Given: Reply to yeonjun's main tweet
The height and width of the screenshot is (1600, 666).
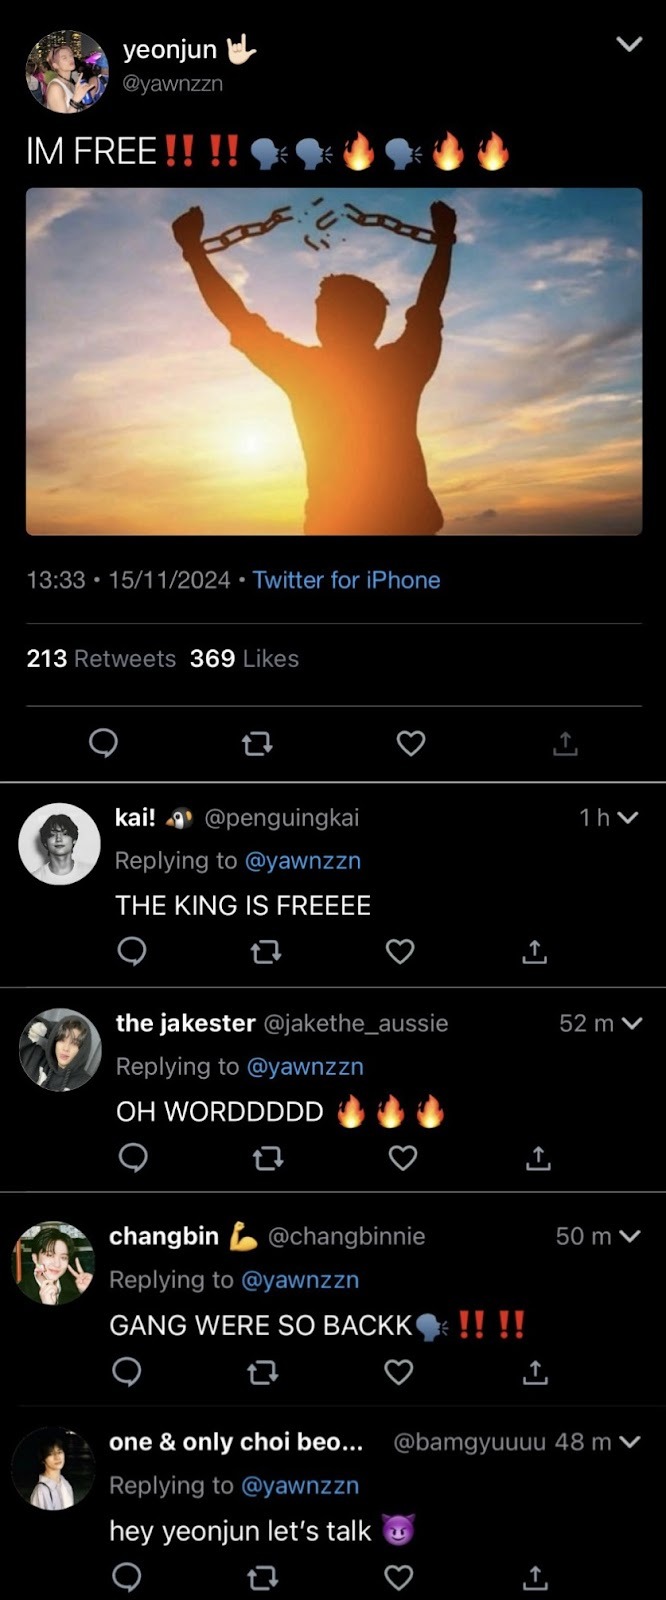Looking at the screenshot, I should coord(104,743).
